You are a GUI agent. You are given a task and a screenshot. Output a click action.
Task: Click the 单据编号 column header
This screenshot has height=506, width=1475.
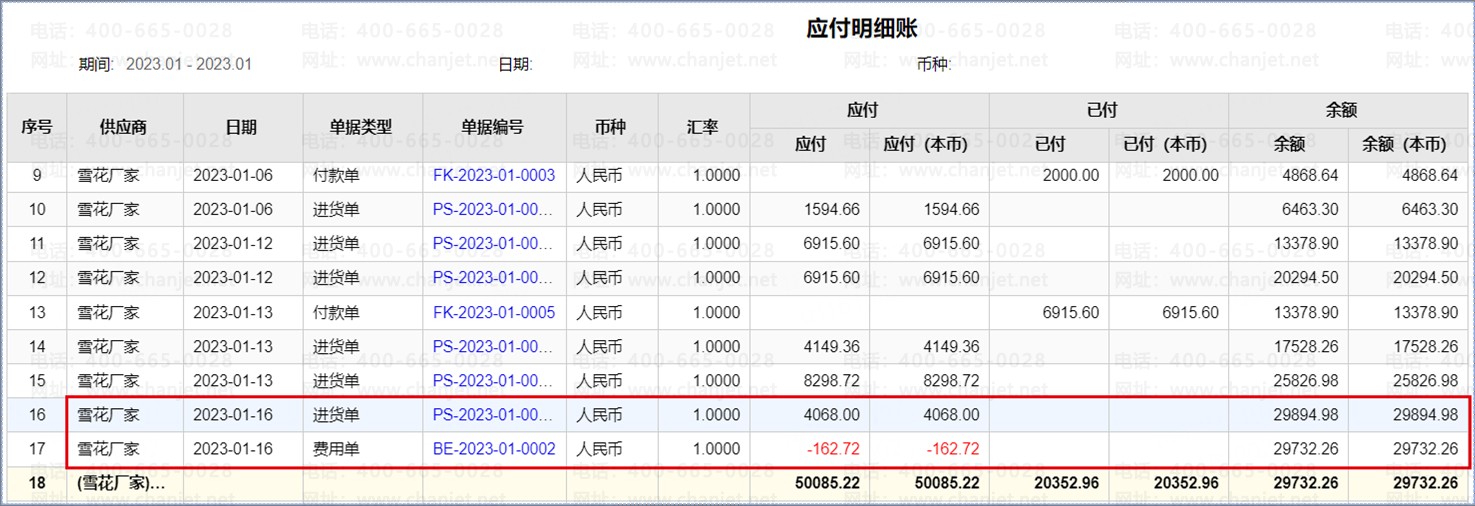[x=493, y=127]
